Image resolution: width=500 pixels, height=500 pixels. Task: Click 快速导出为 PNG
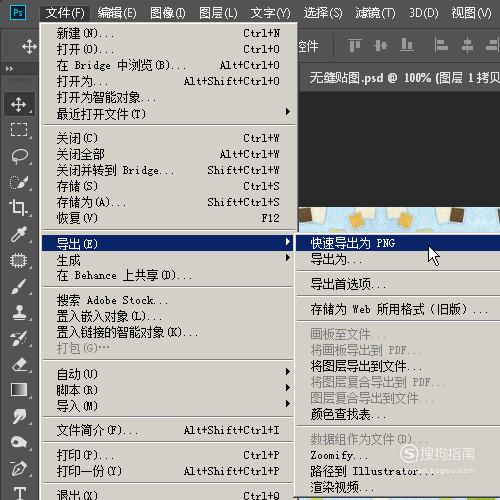(x=398, y=243)
